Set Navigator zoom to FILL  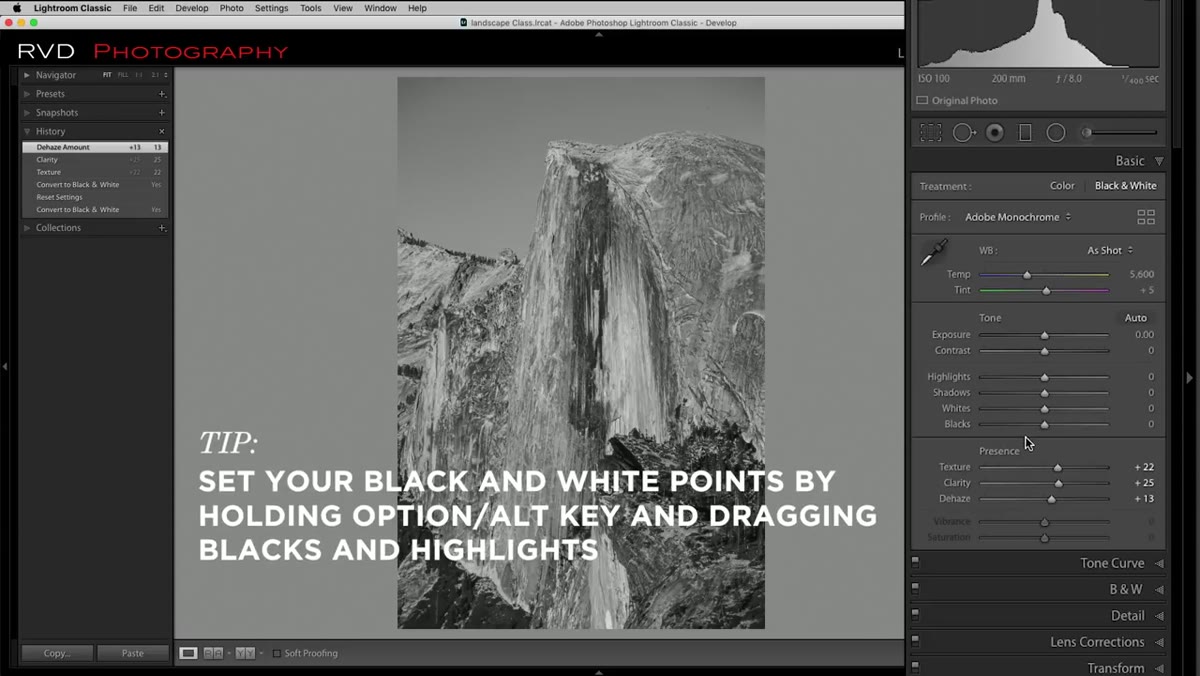(x=122, y=75)
